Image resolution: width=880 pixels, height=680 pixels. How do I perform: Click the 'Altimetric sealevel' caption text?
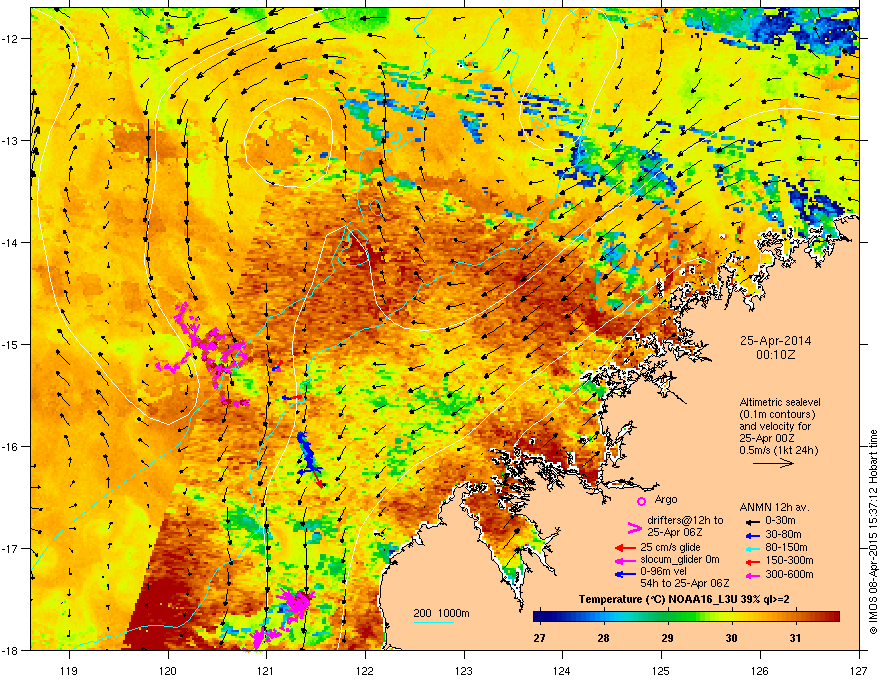(780, 402)
